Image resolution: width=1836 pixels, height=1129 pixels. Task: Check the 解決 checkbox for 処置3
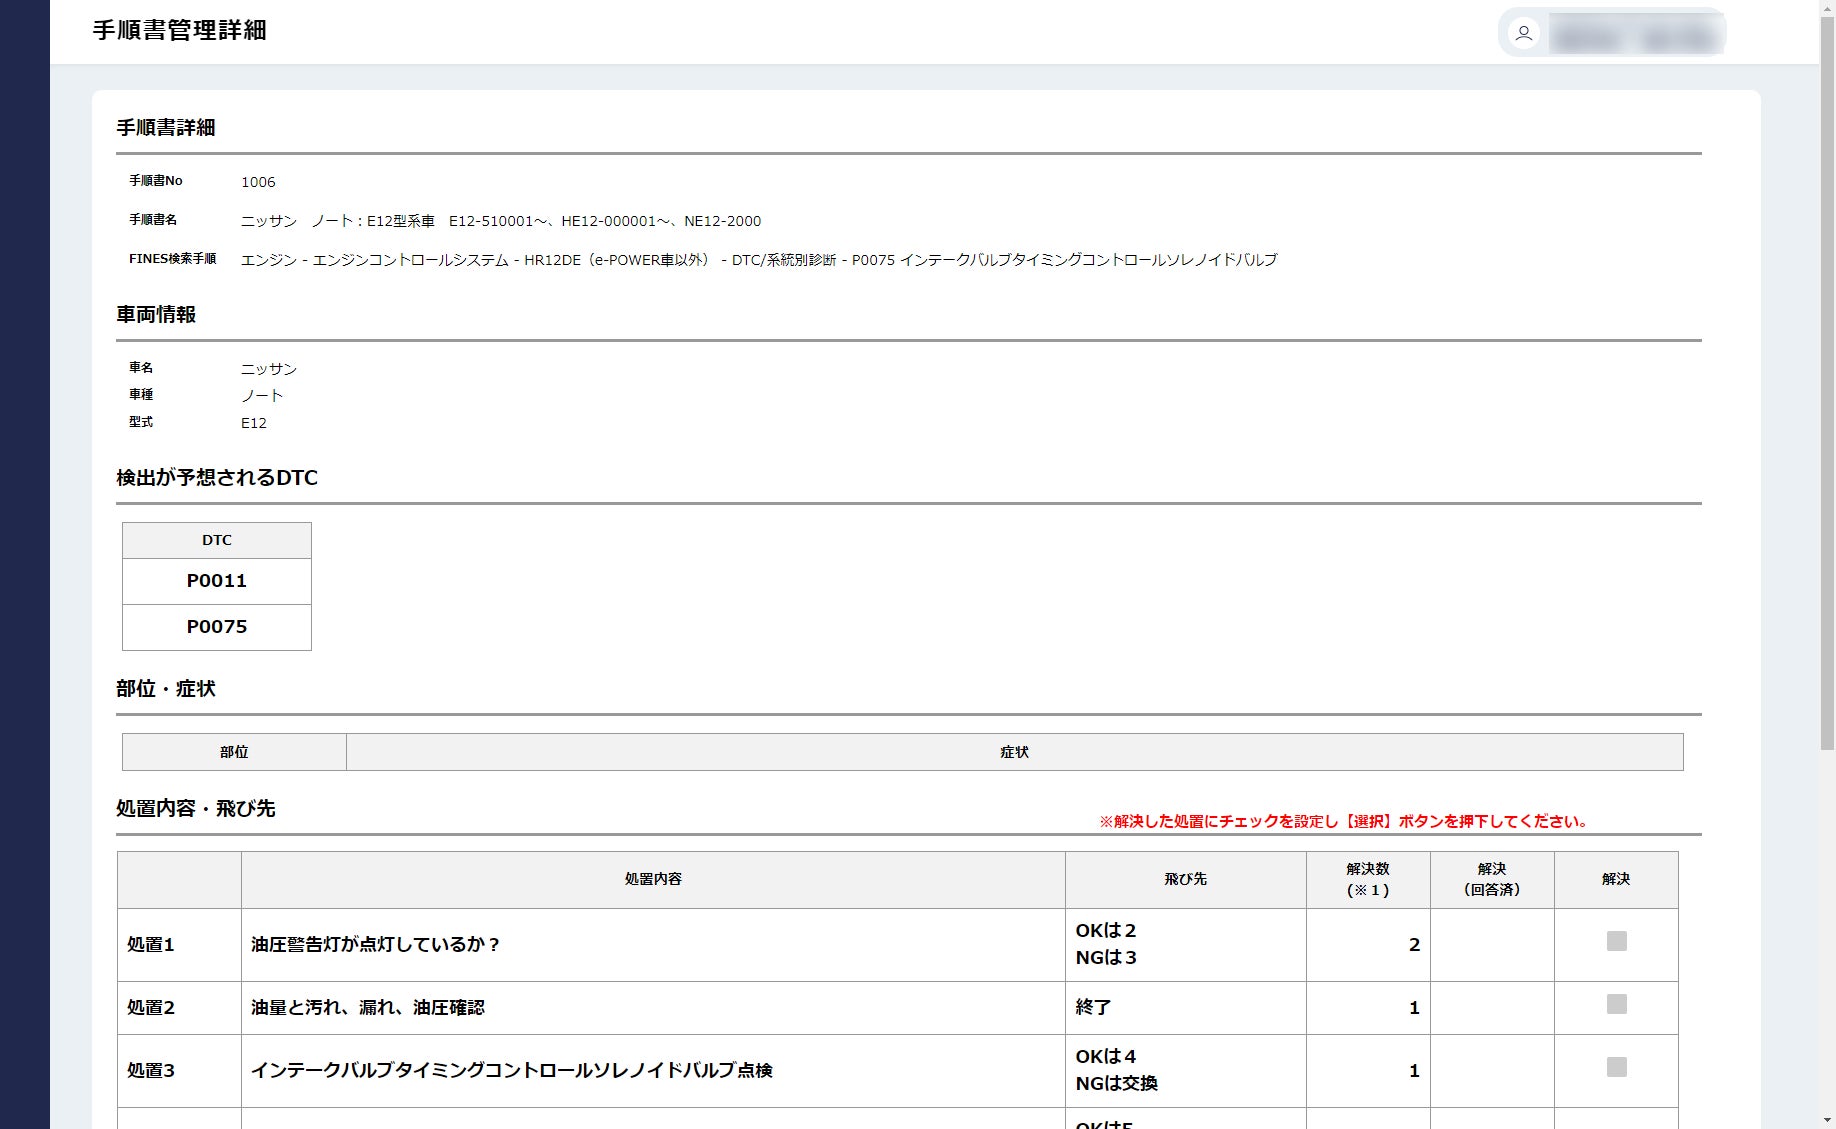1616,1067
